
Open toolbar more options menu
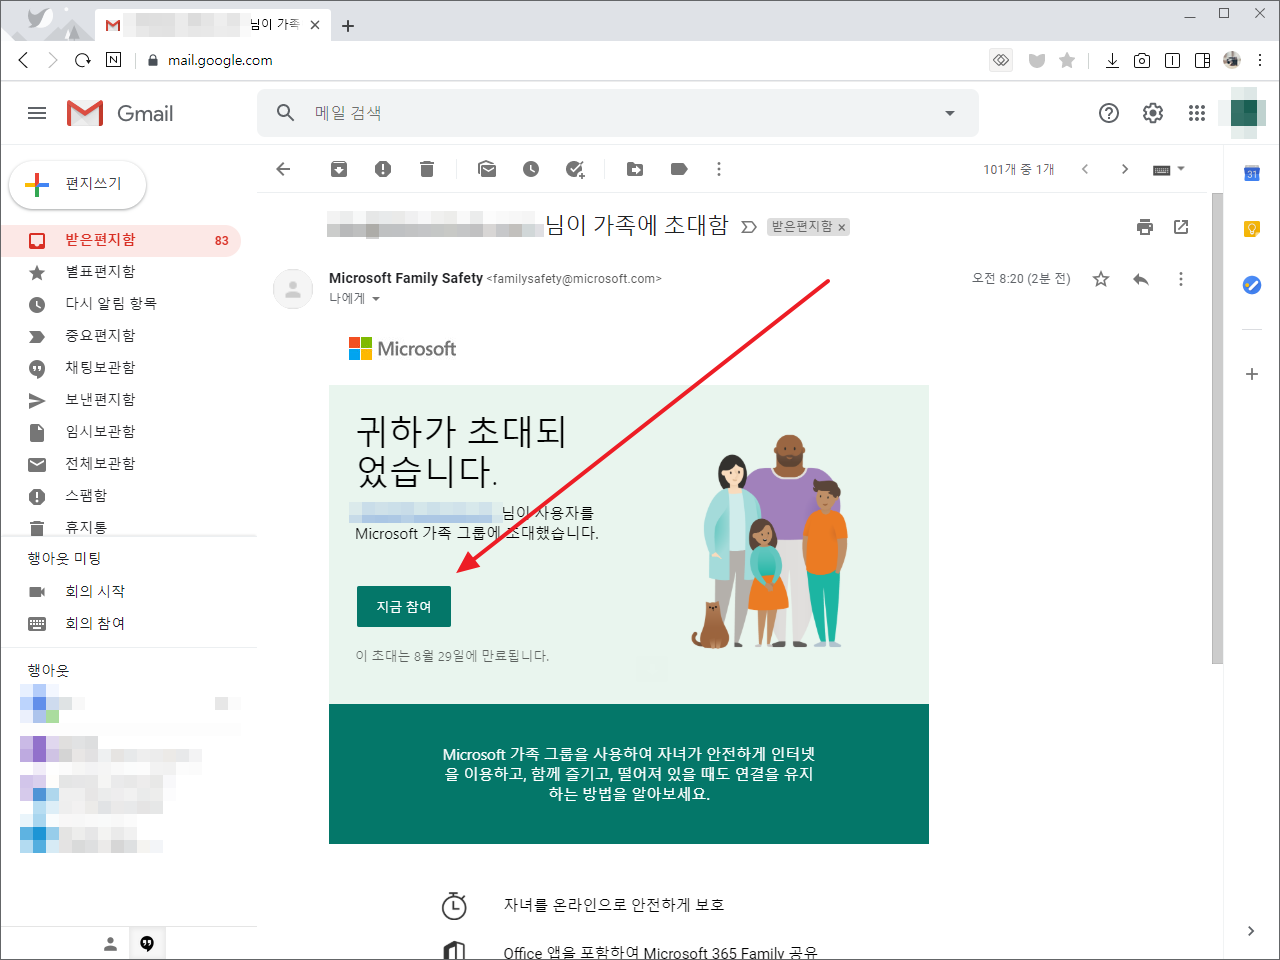click(x=719, y=169)
